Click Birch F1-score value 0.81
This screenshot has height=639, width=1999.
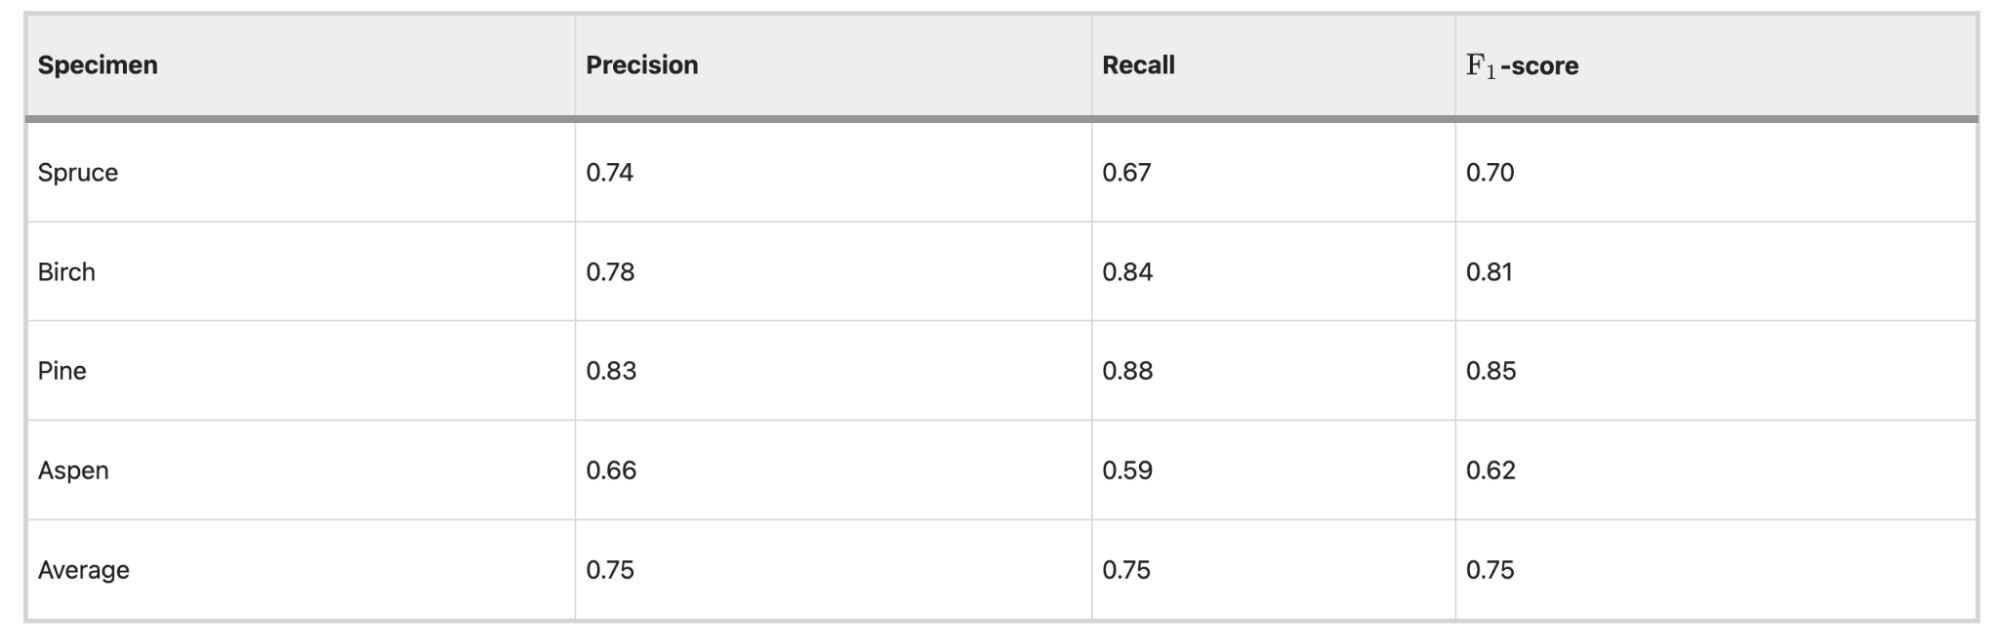coord(1489,272)
